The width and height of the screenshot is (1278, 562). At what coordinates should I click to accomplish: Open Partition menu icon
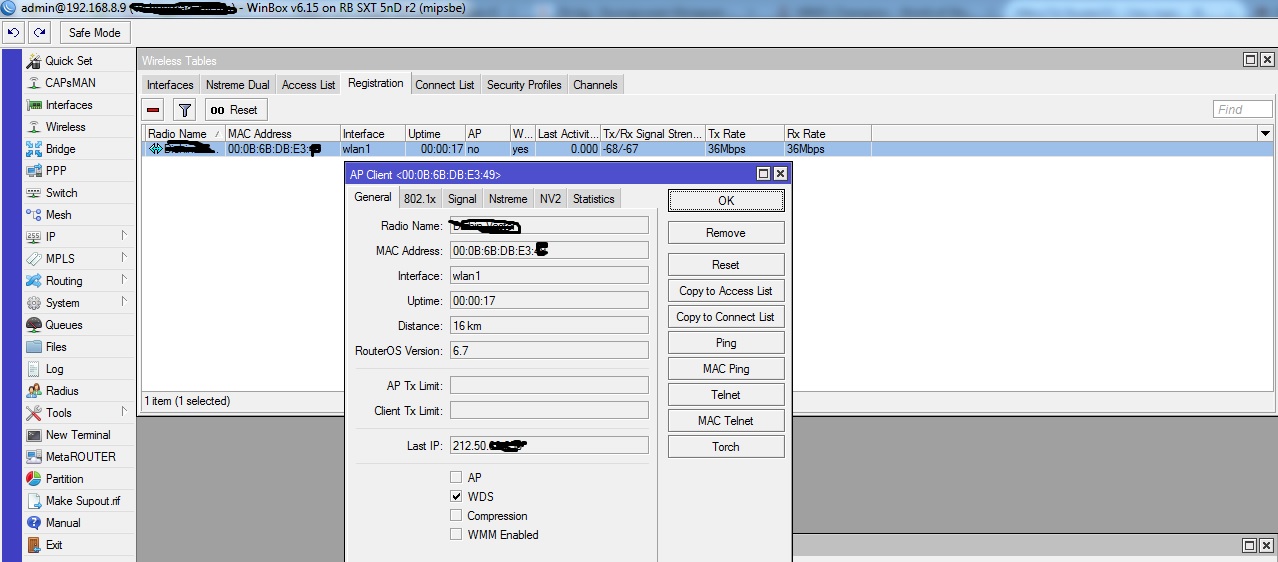[35, 479]
